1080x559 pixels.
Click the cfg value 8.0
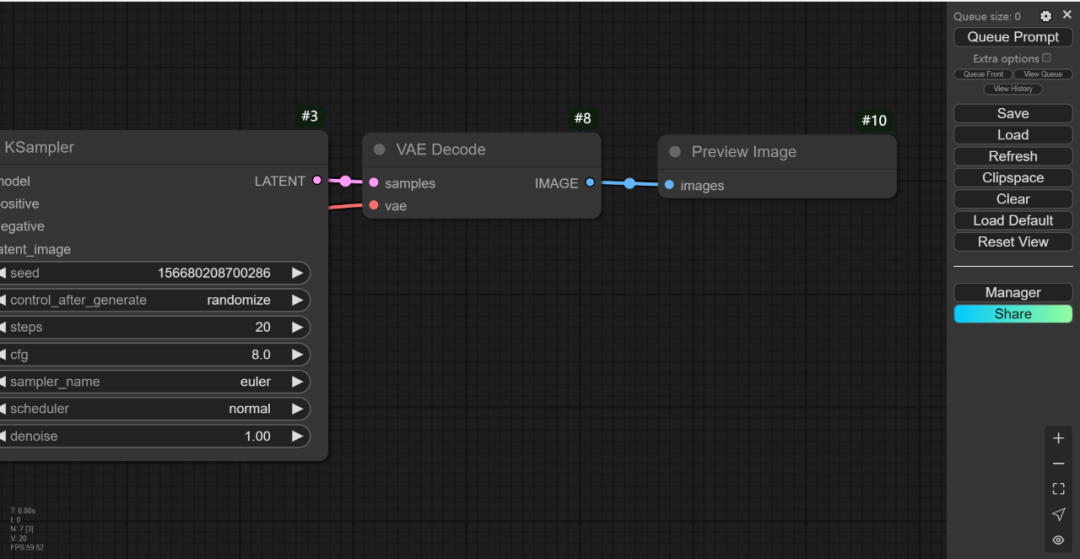[x=260, y=355]
